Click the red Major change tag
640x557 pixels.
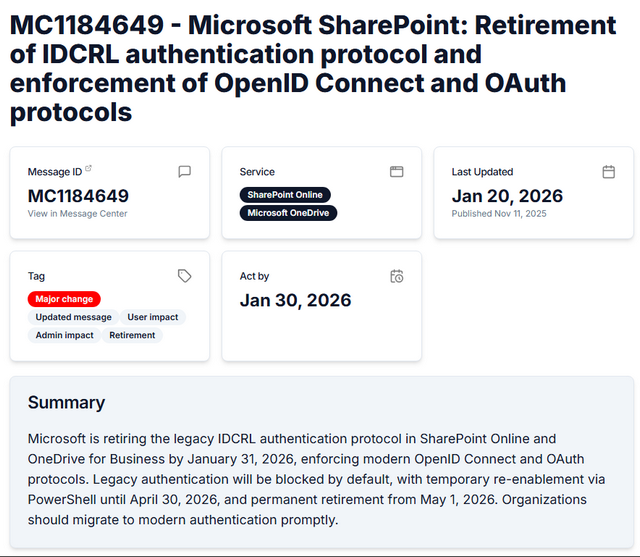[64, 299]
